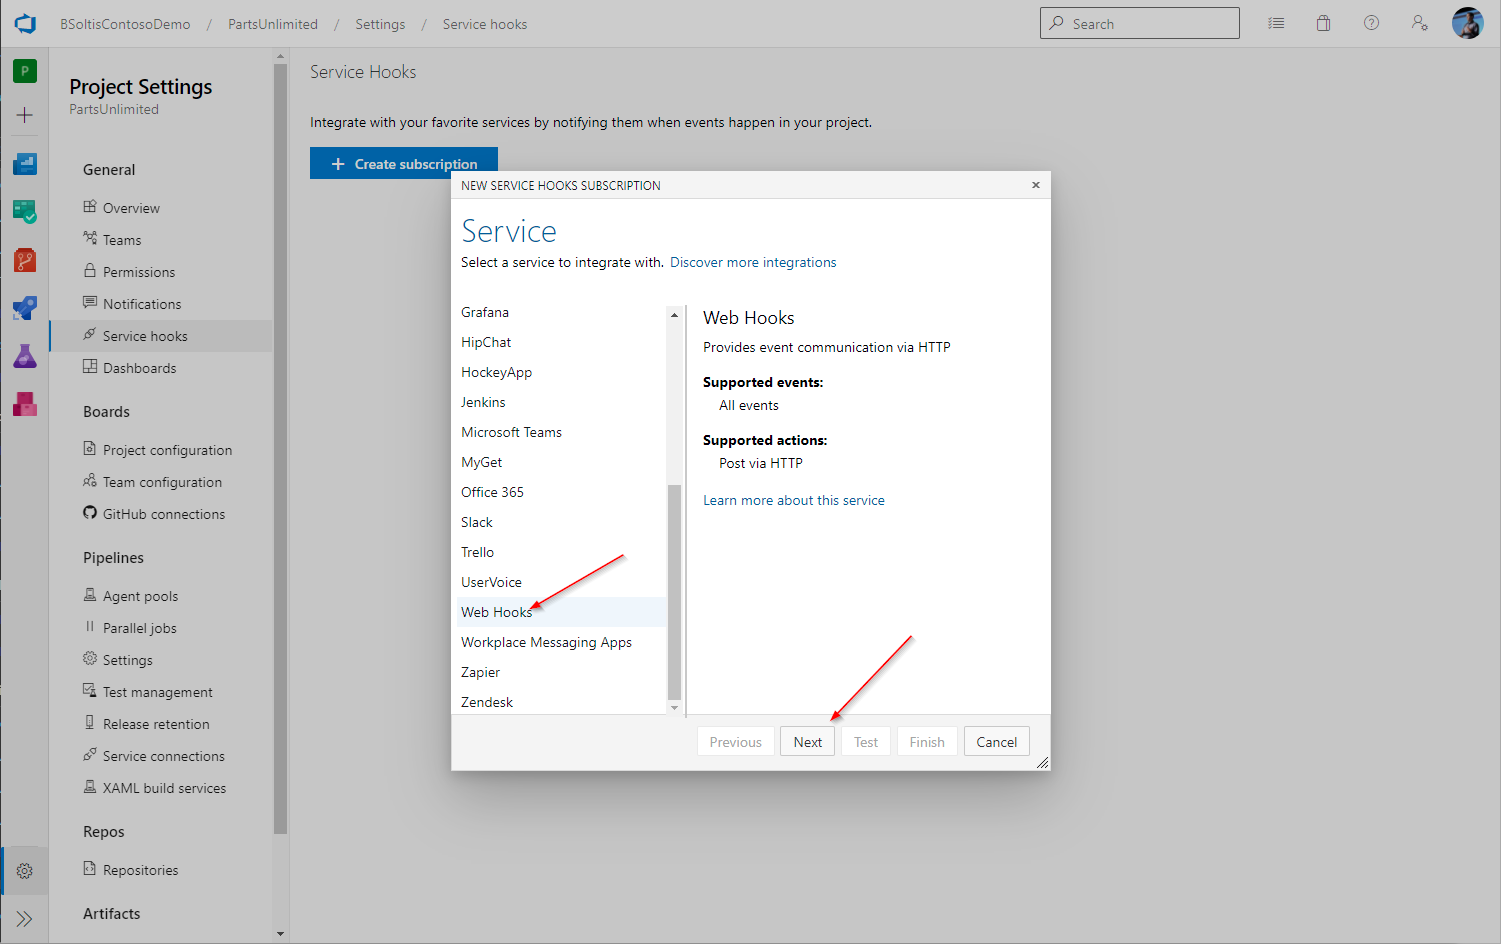Open Discover more integrations link

click(x=753, y=262)
